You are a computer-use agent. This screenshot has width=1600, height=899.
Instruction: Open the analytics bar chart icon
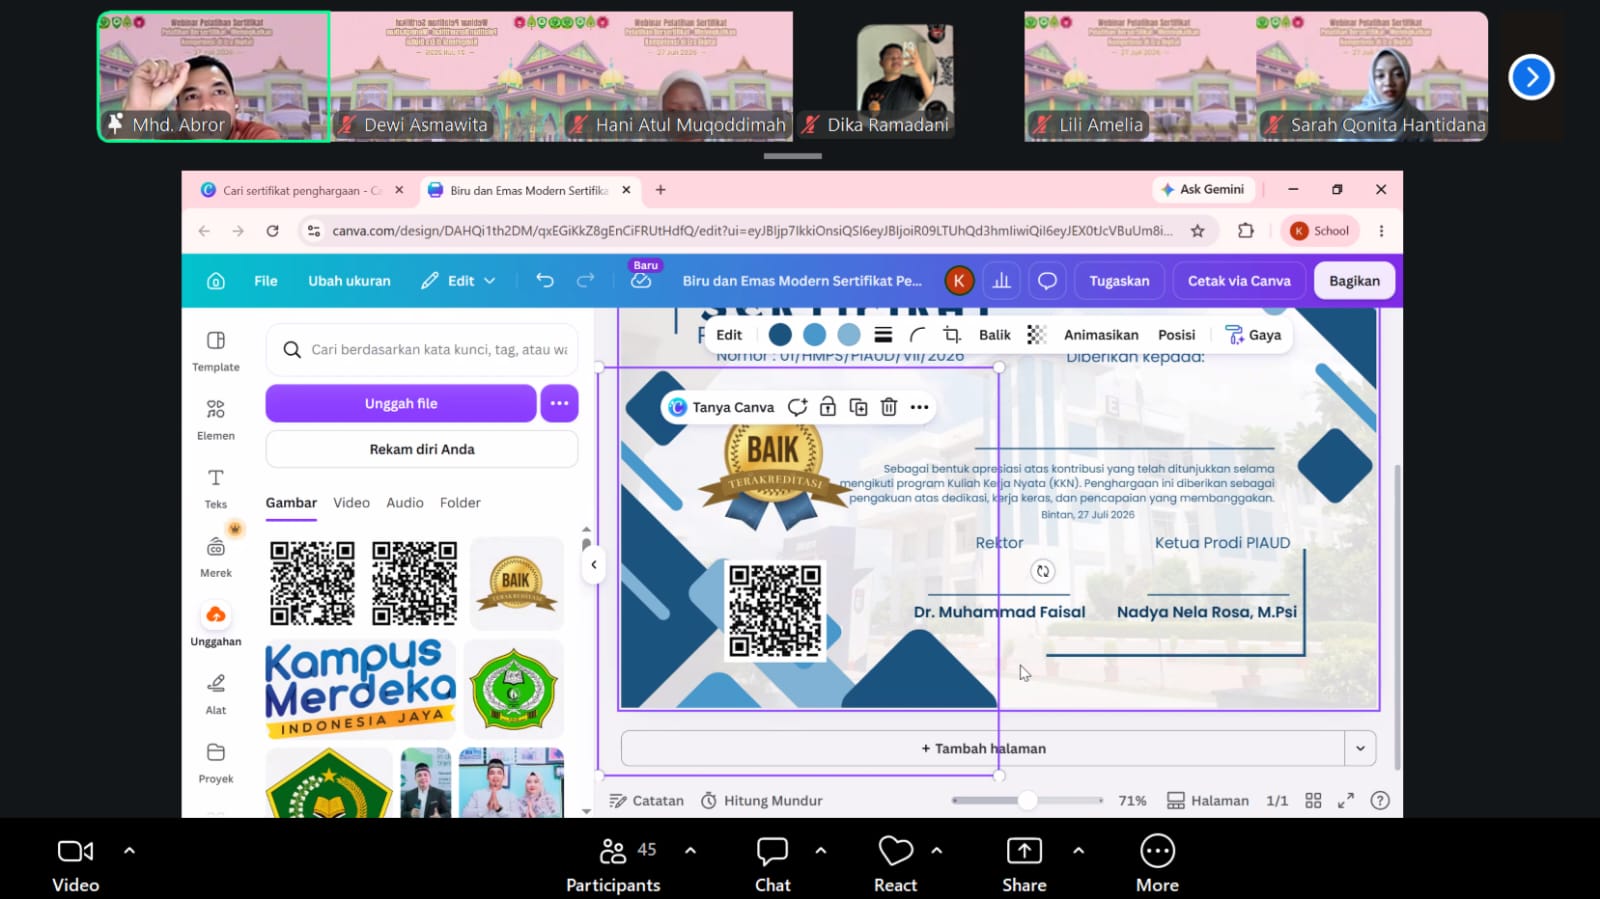pyautogui.click(x=1001, y=281)
